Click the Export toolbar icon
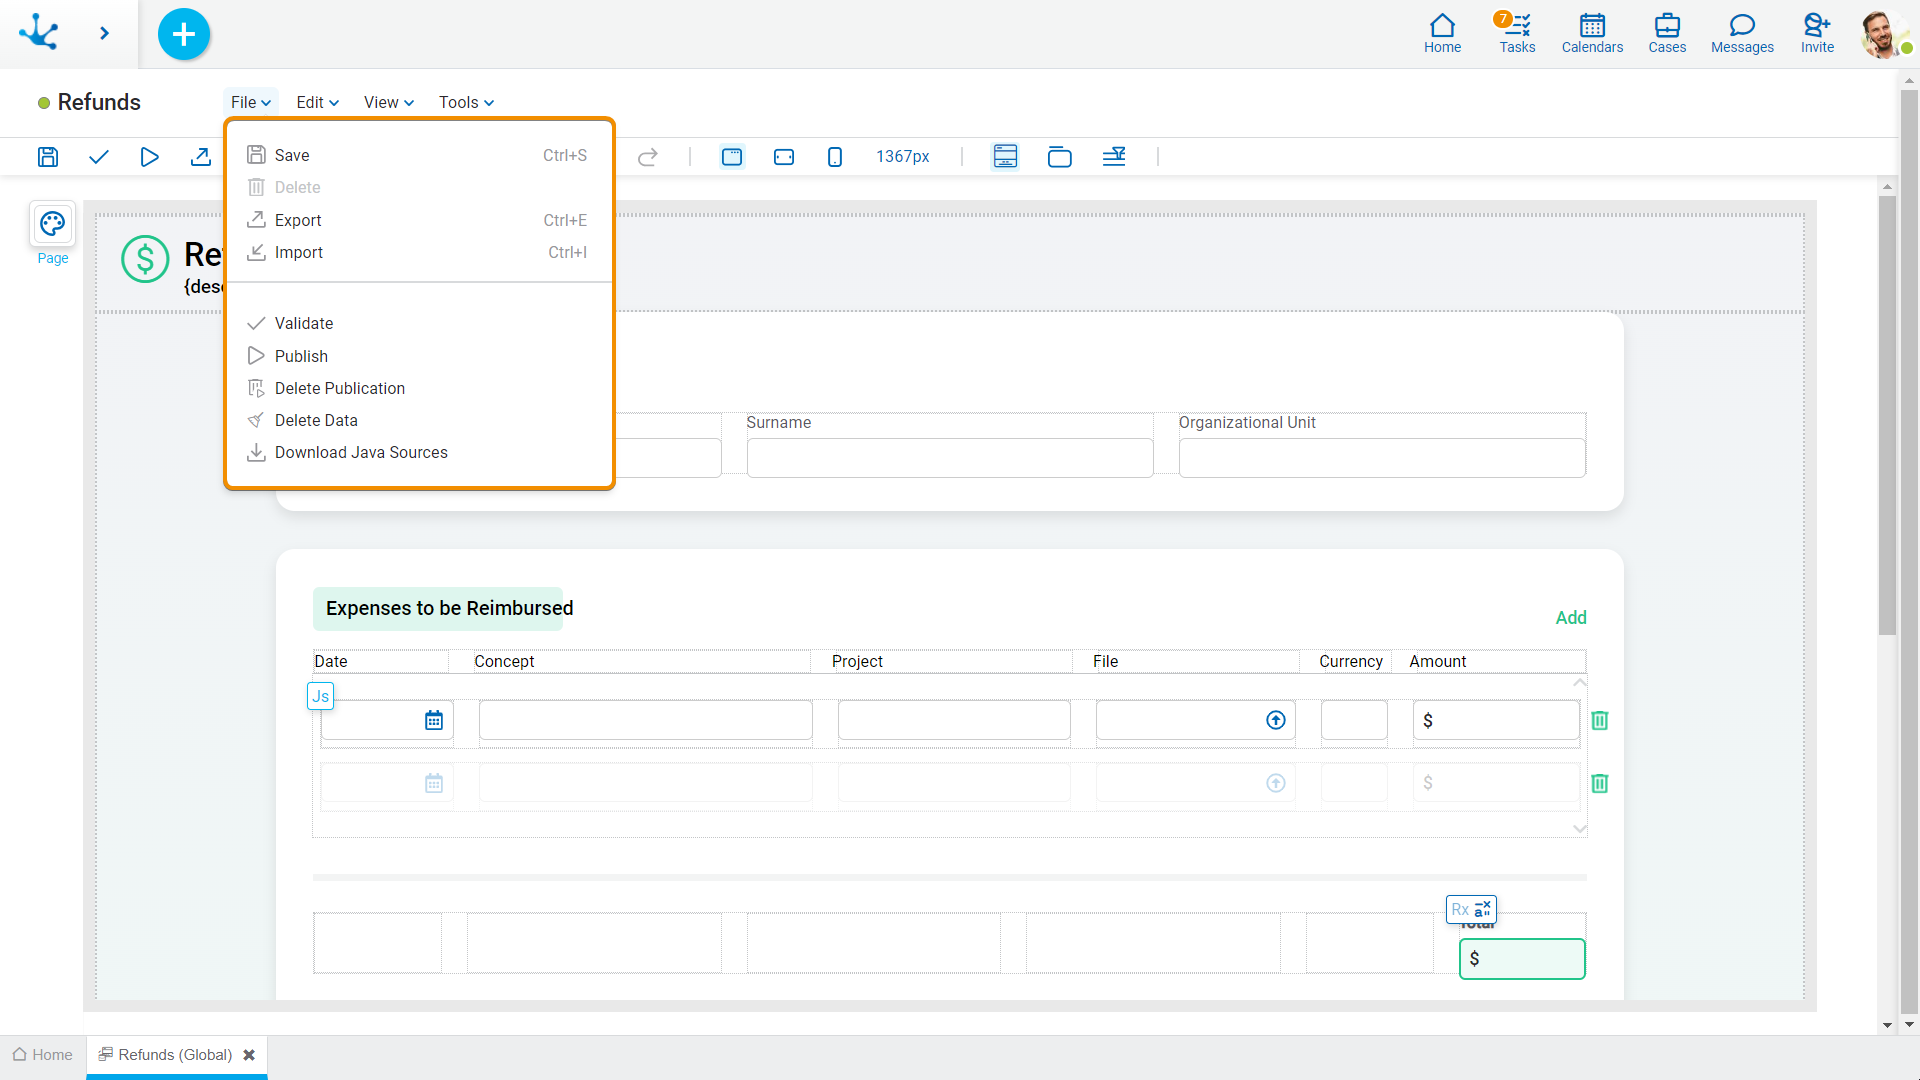Image resolution: width=1920 pixels, height=1080 pixels. coord(200,157)
